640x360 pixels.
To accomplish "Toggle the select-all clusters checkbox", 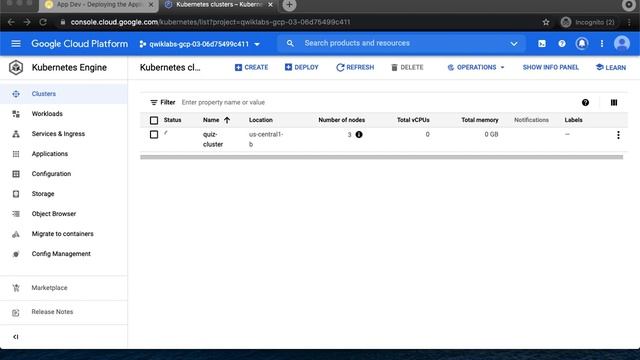I will [154, 120].
